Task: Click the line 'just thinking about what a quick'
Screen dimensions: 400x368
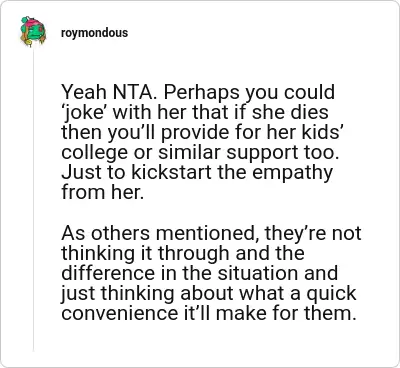Action: [209, 293]
